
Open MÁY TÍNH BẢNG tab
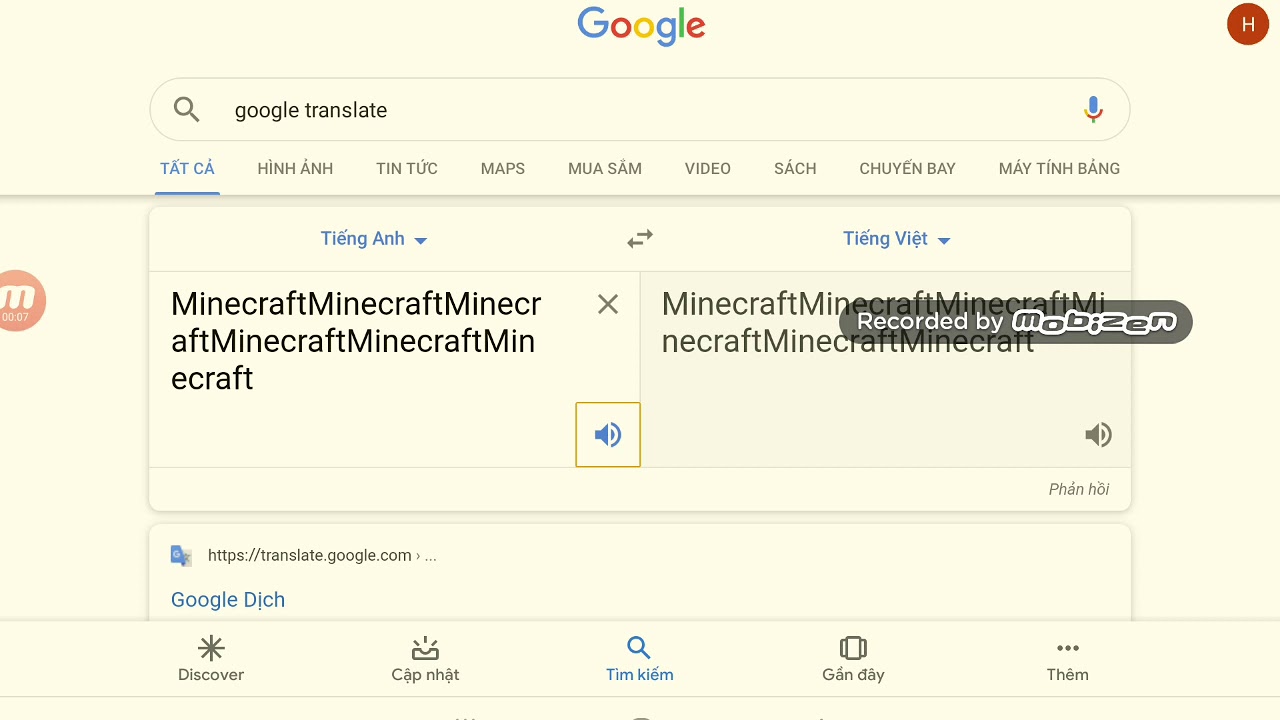click(x=1059, y=169)
